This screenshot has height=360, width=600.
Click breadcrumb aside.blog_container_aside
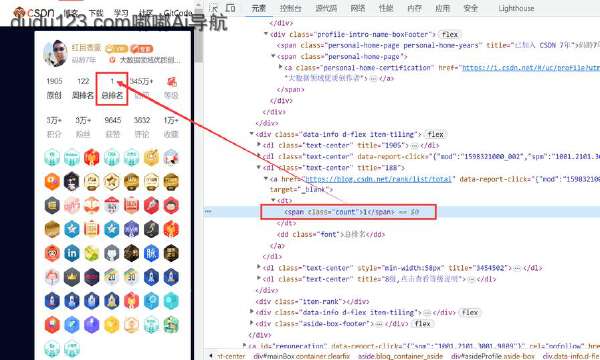tap(400, 356)
